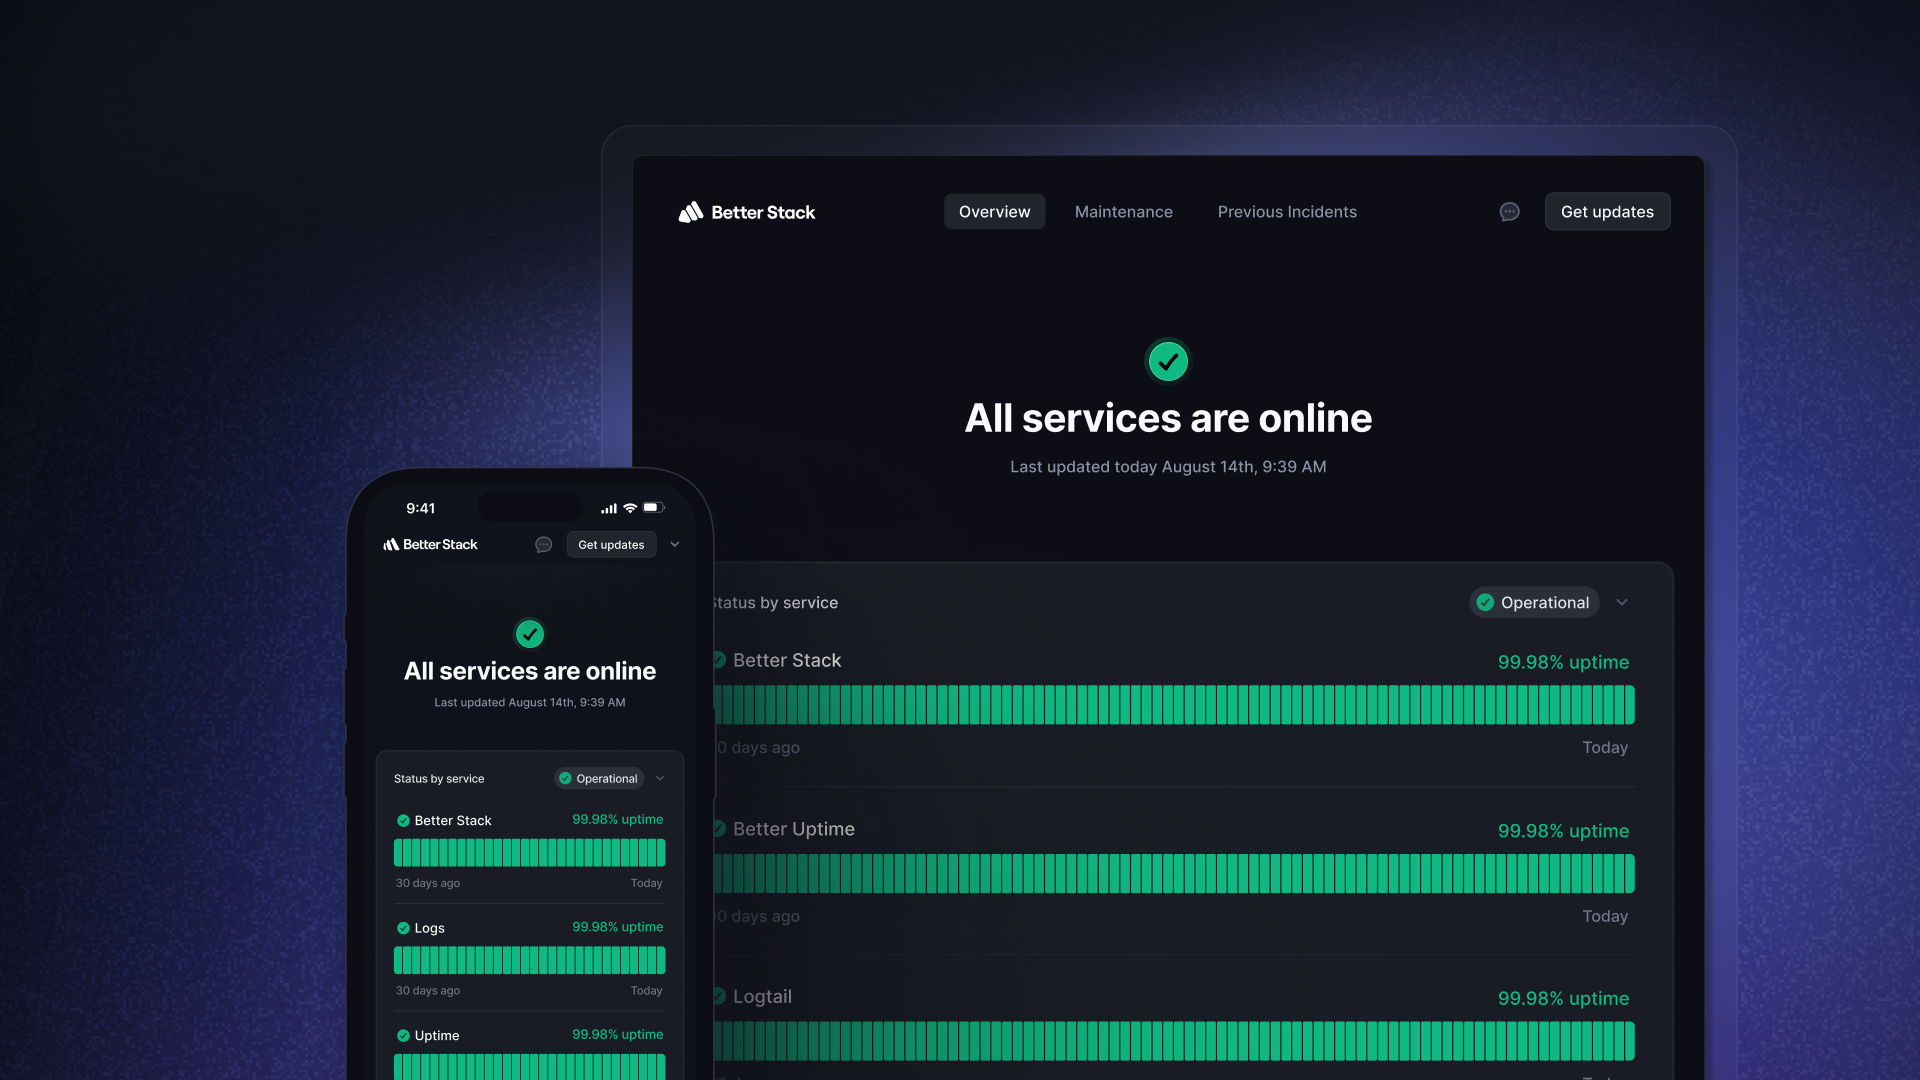Open the dropdown chevron beside Get updates on phone

[x=675, y=544]
